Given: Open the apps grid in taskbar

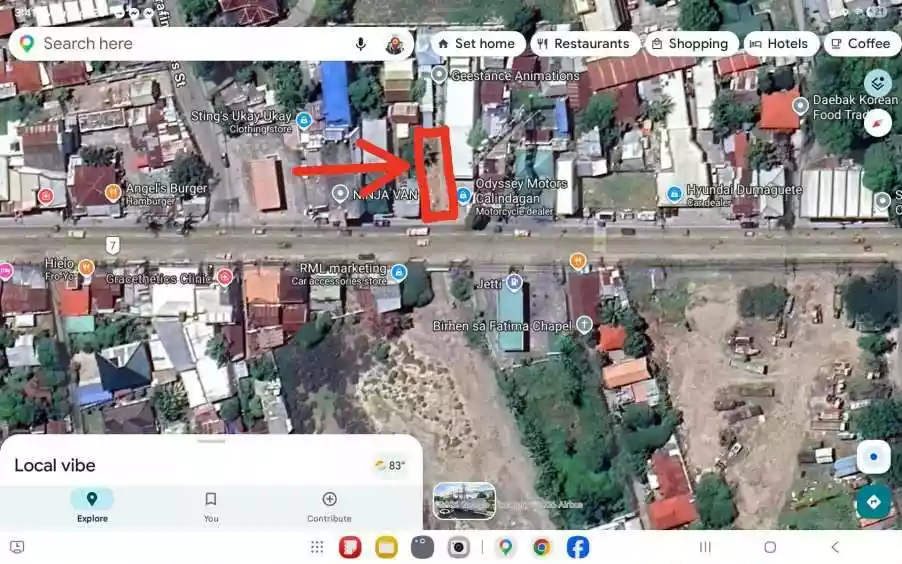Looking at the screenshot, I should [317, 547].
